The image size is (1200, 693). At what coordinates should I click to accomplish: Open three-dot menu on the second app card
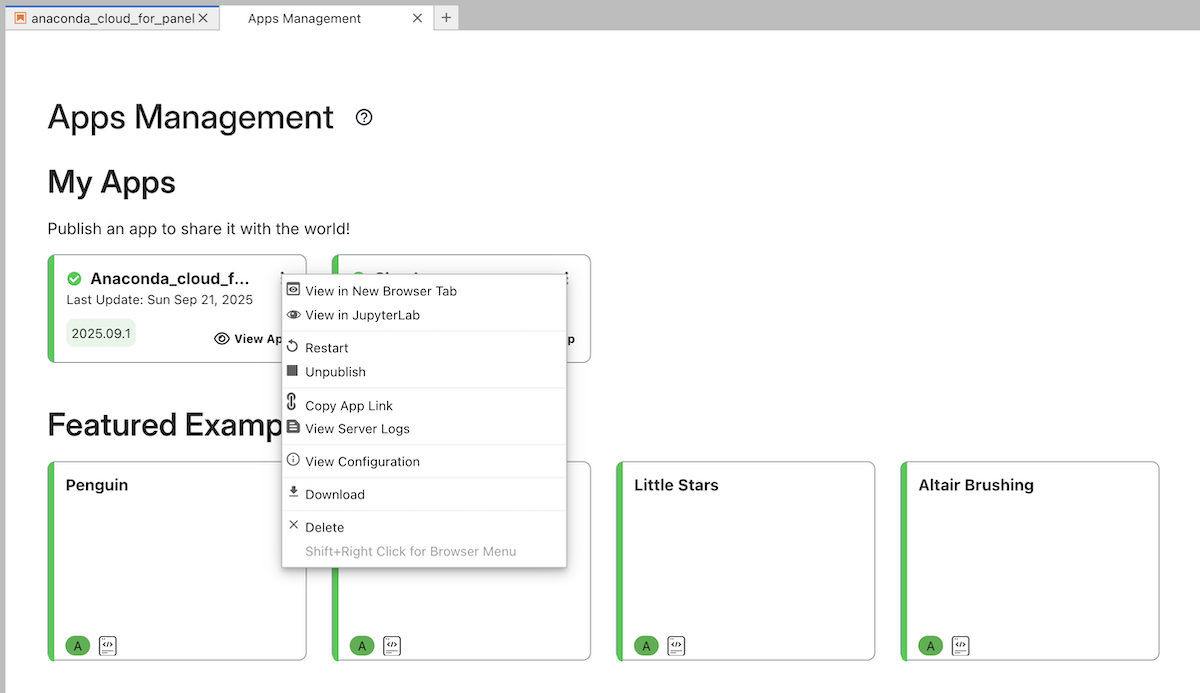click(567, 277)
